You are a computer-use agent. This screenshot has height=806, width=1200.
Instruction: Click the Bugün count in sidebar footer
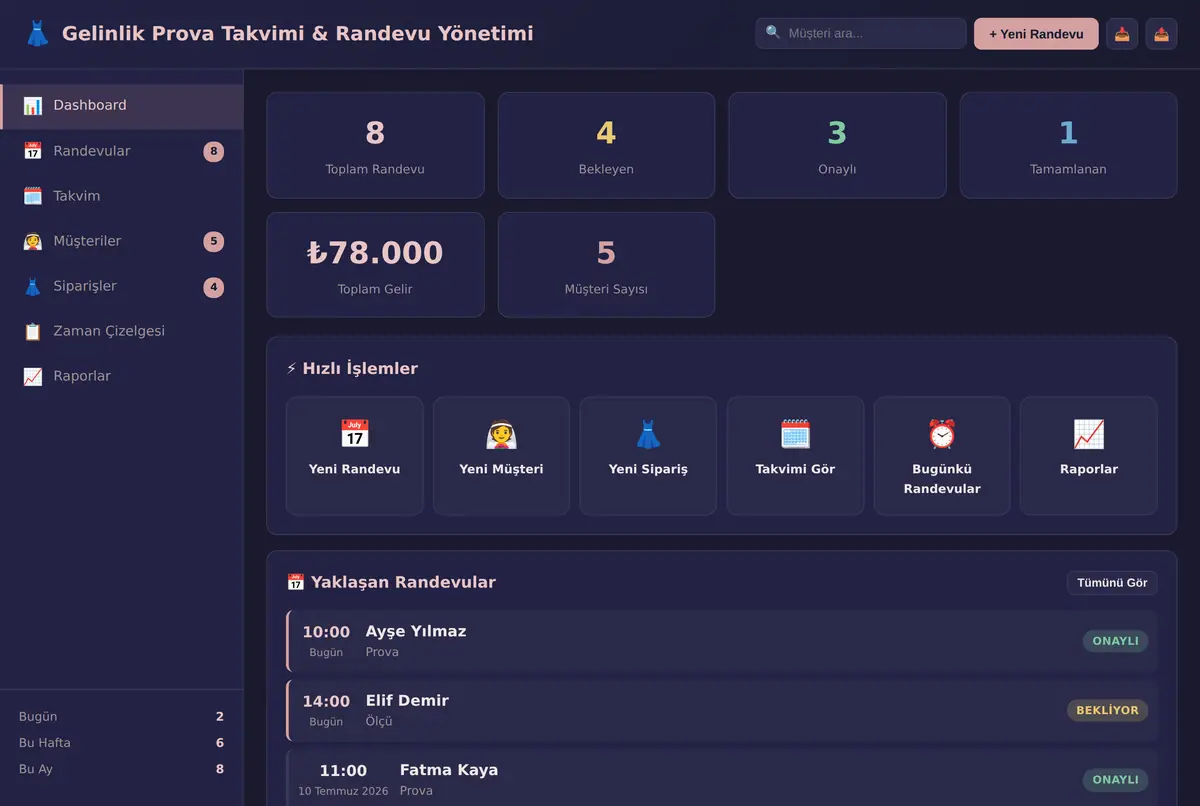[220, 717]
